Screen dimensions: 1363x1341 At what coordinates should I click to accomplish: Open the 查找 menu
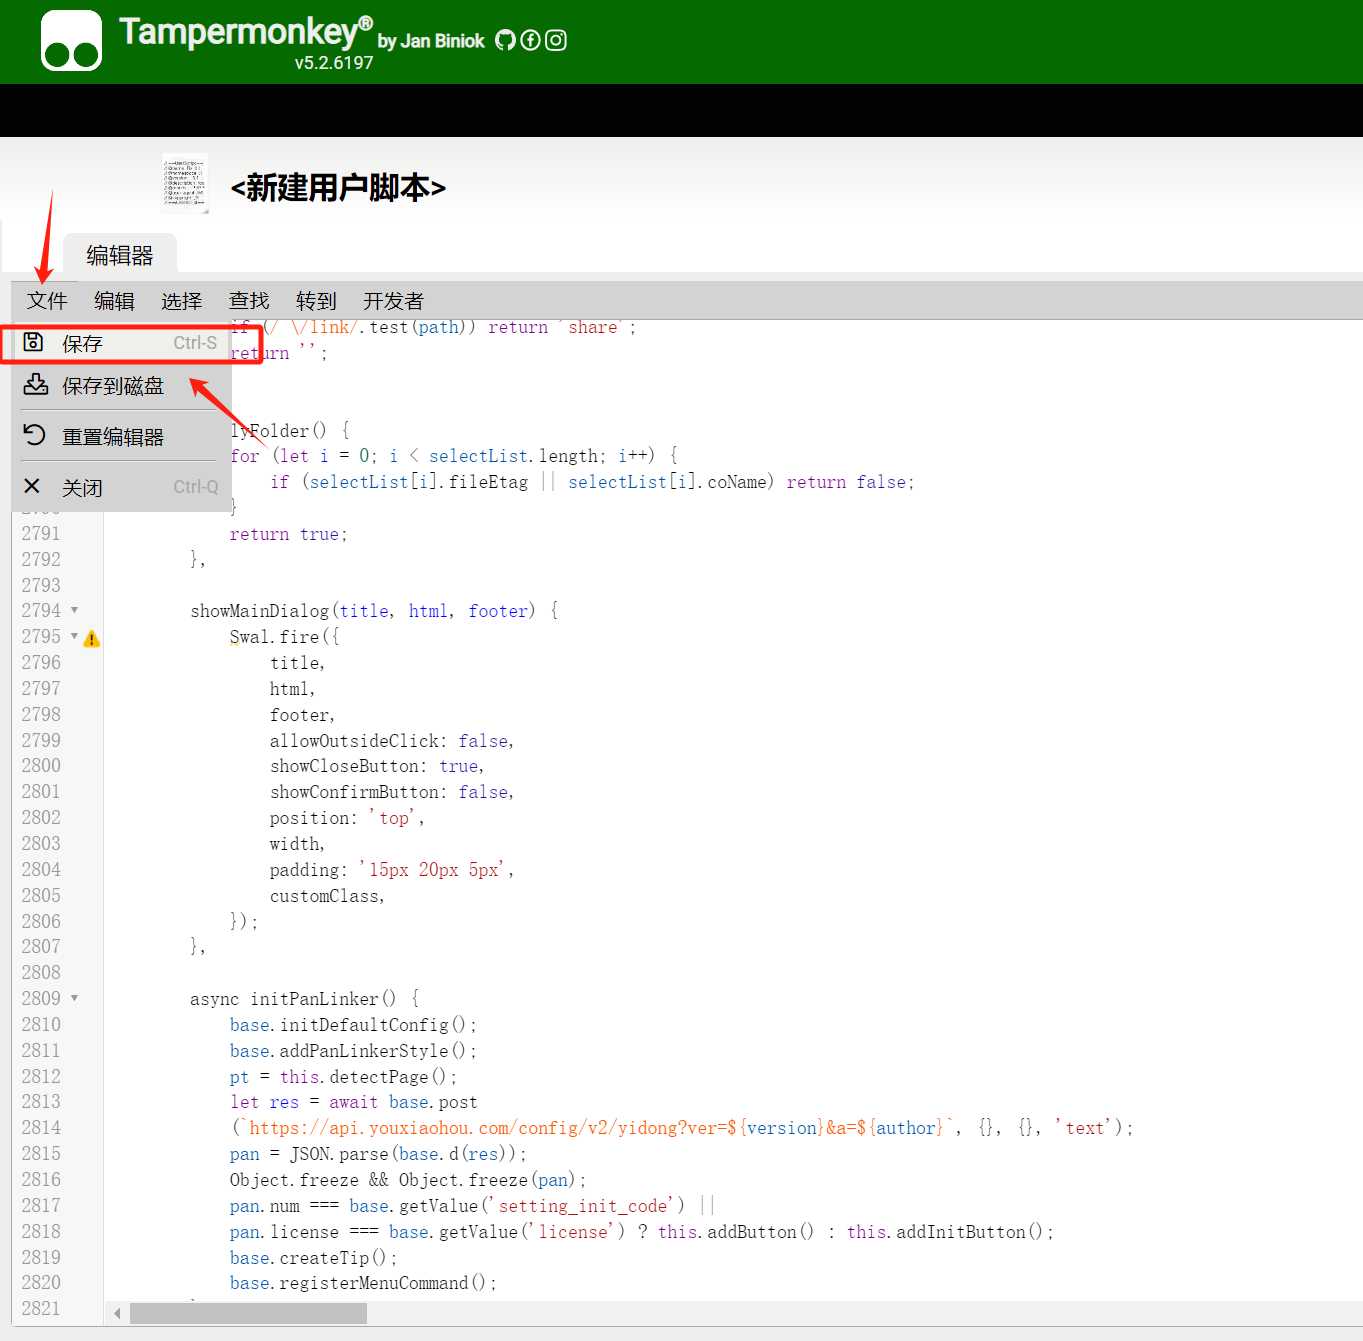tap(249, 301)
